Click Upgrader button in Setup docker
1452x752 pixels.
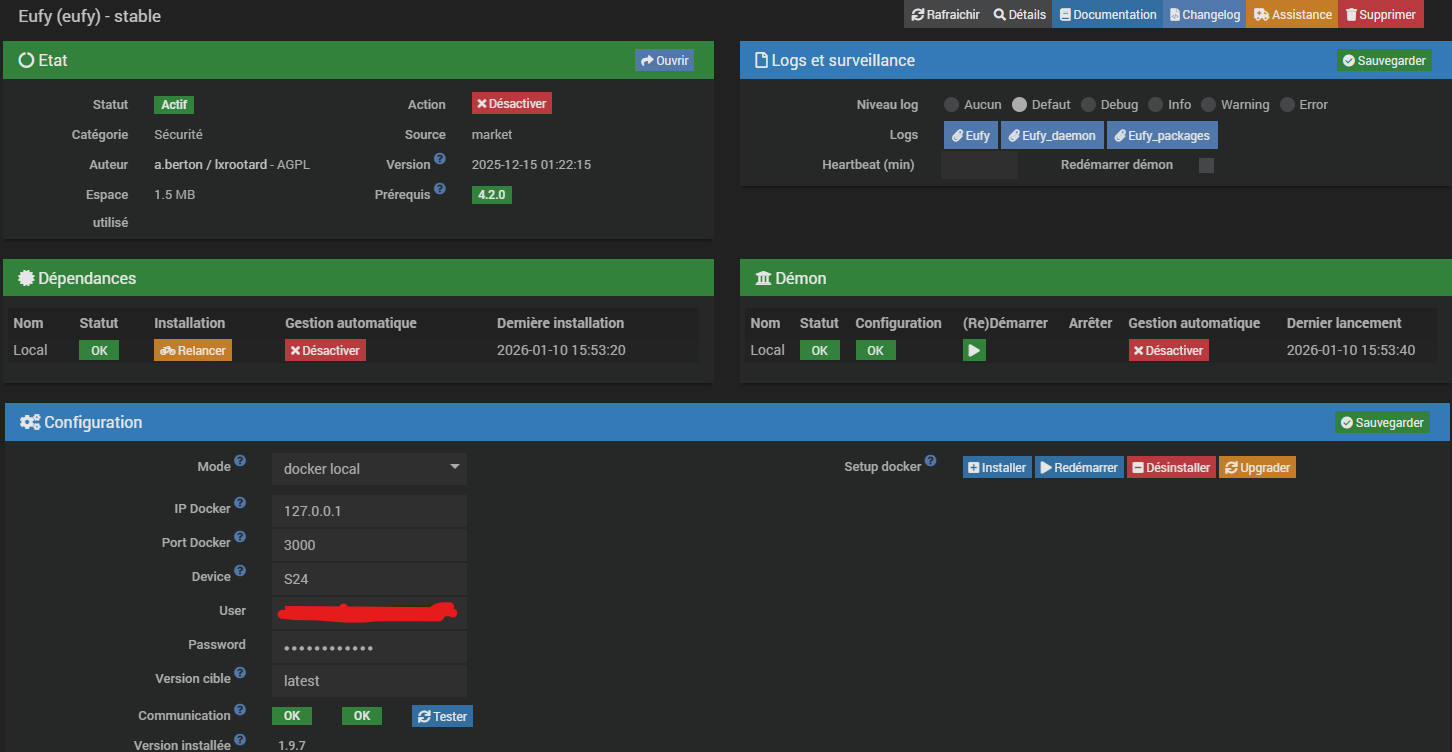(1257, 467)
